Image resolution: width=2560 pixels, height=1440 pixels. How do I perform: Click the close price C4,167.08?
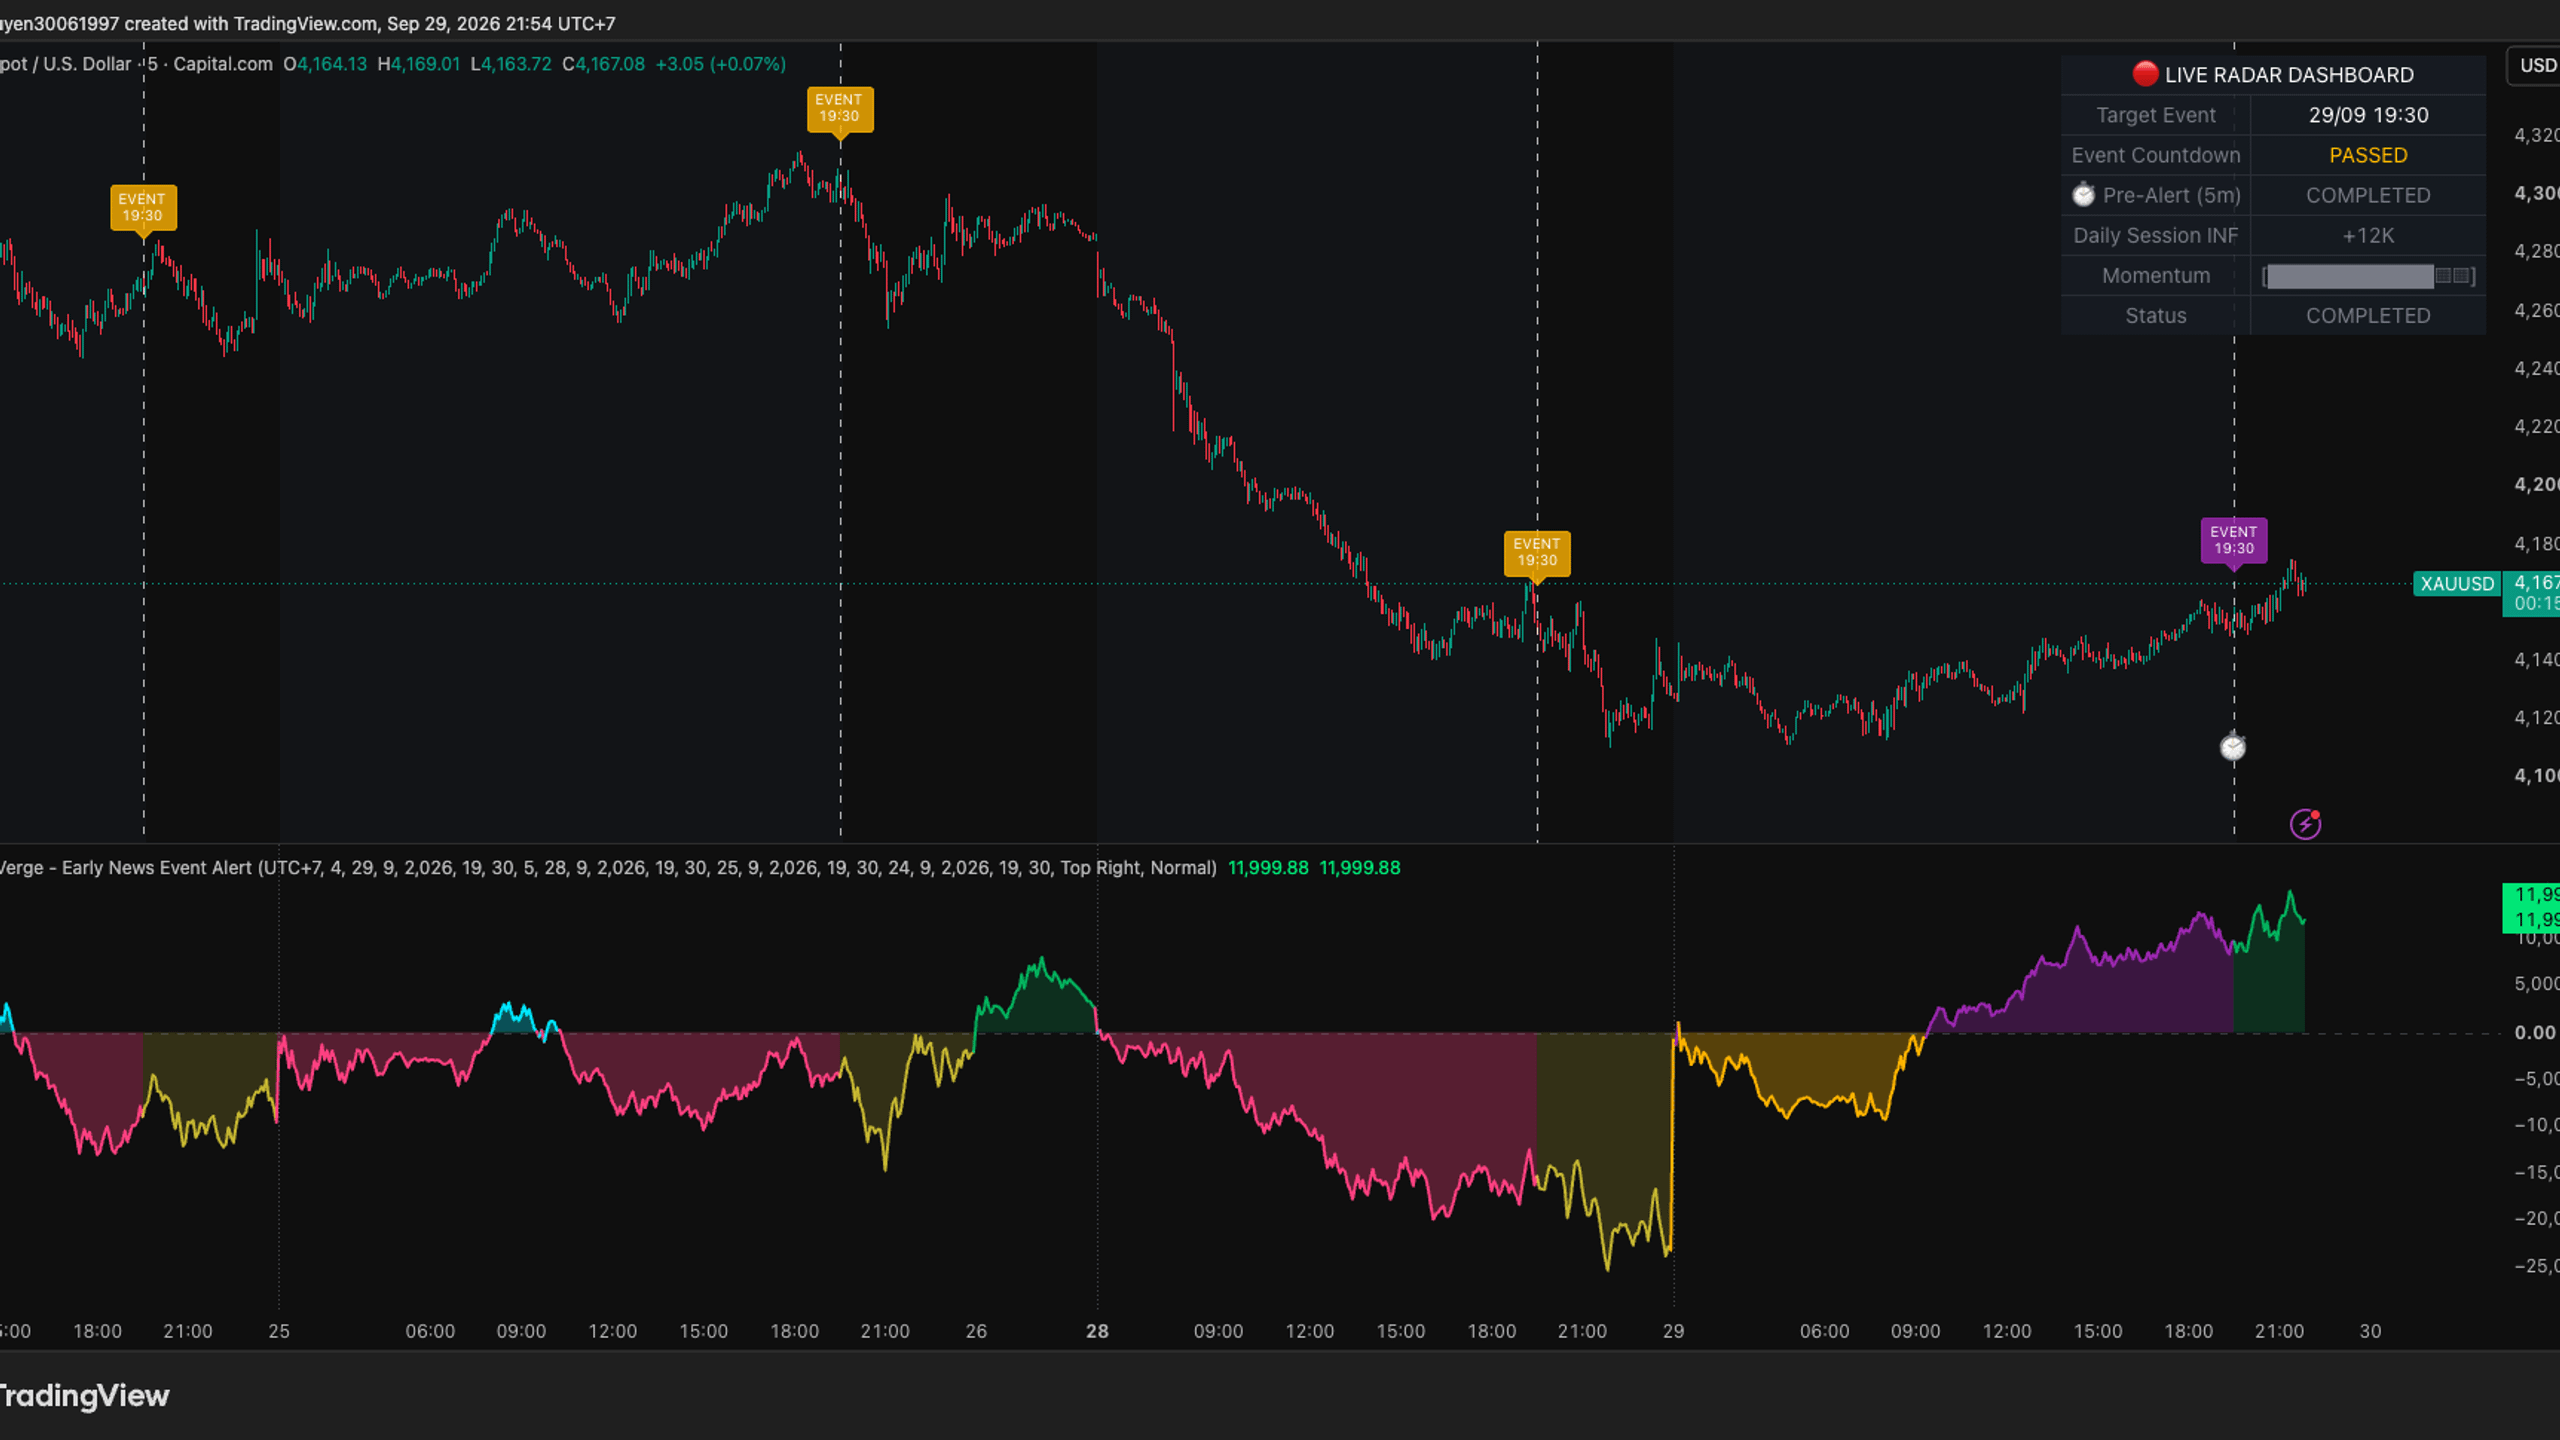(604, 64)
